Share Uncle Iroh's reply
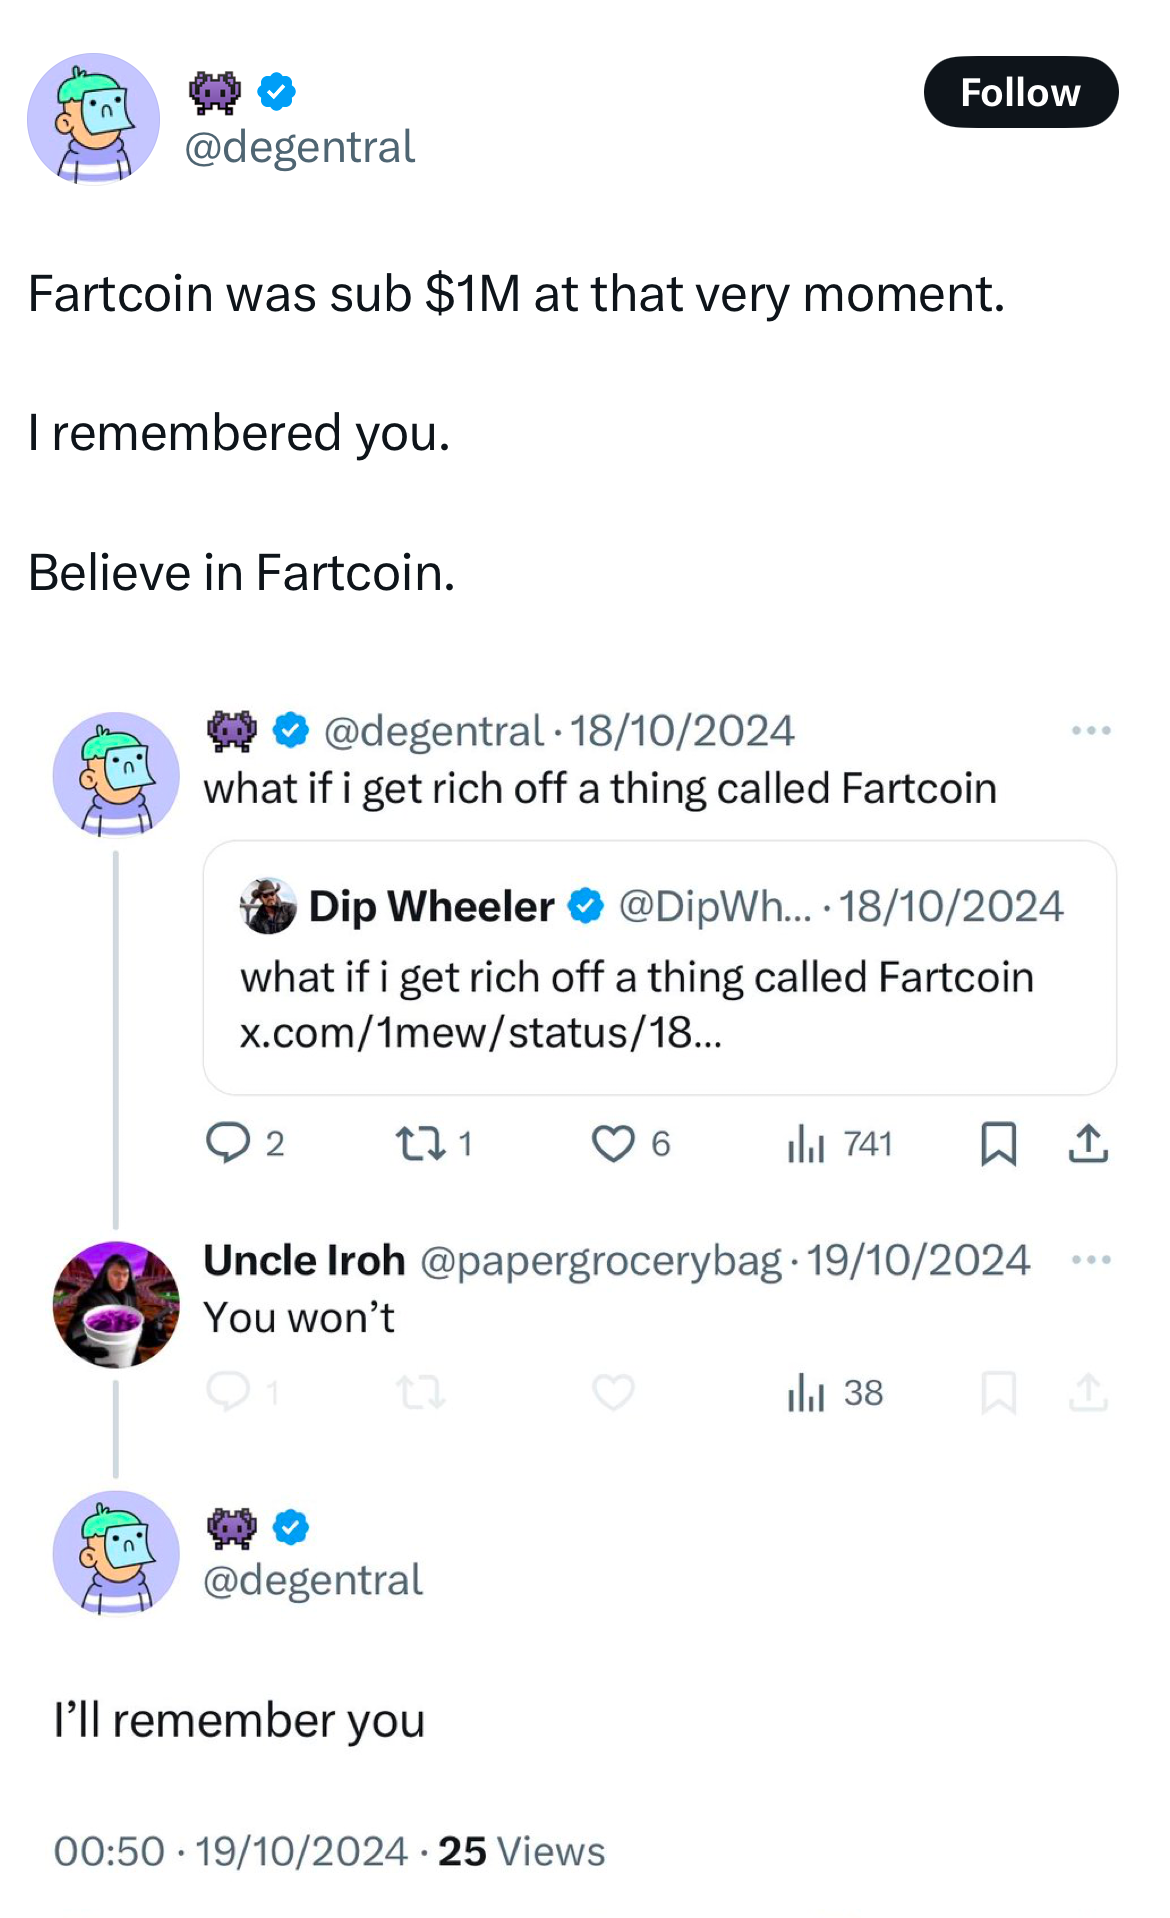Image resolution: width=1170 pixels, height=1918 pixels. 1088,1391
